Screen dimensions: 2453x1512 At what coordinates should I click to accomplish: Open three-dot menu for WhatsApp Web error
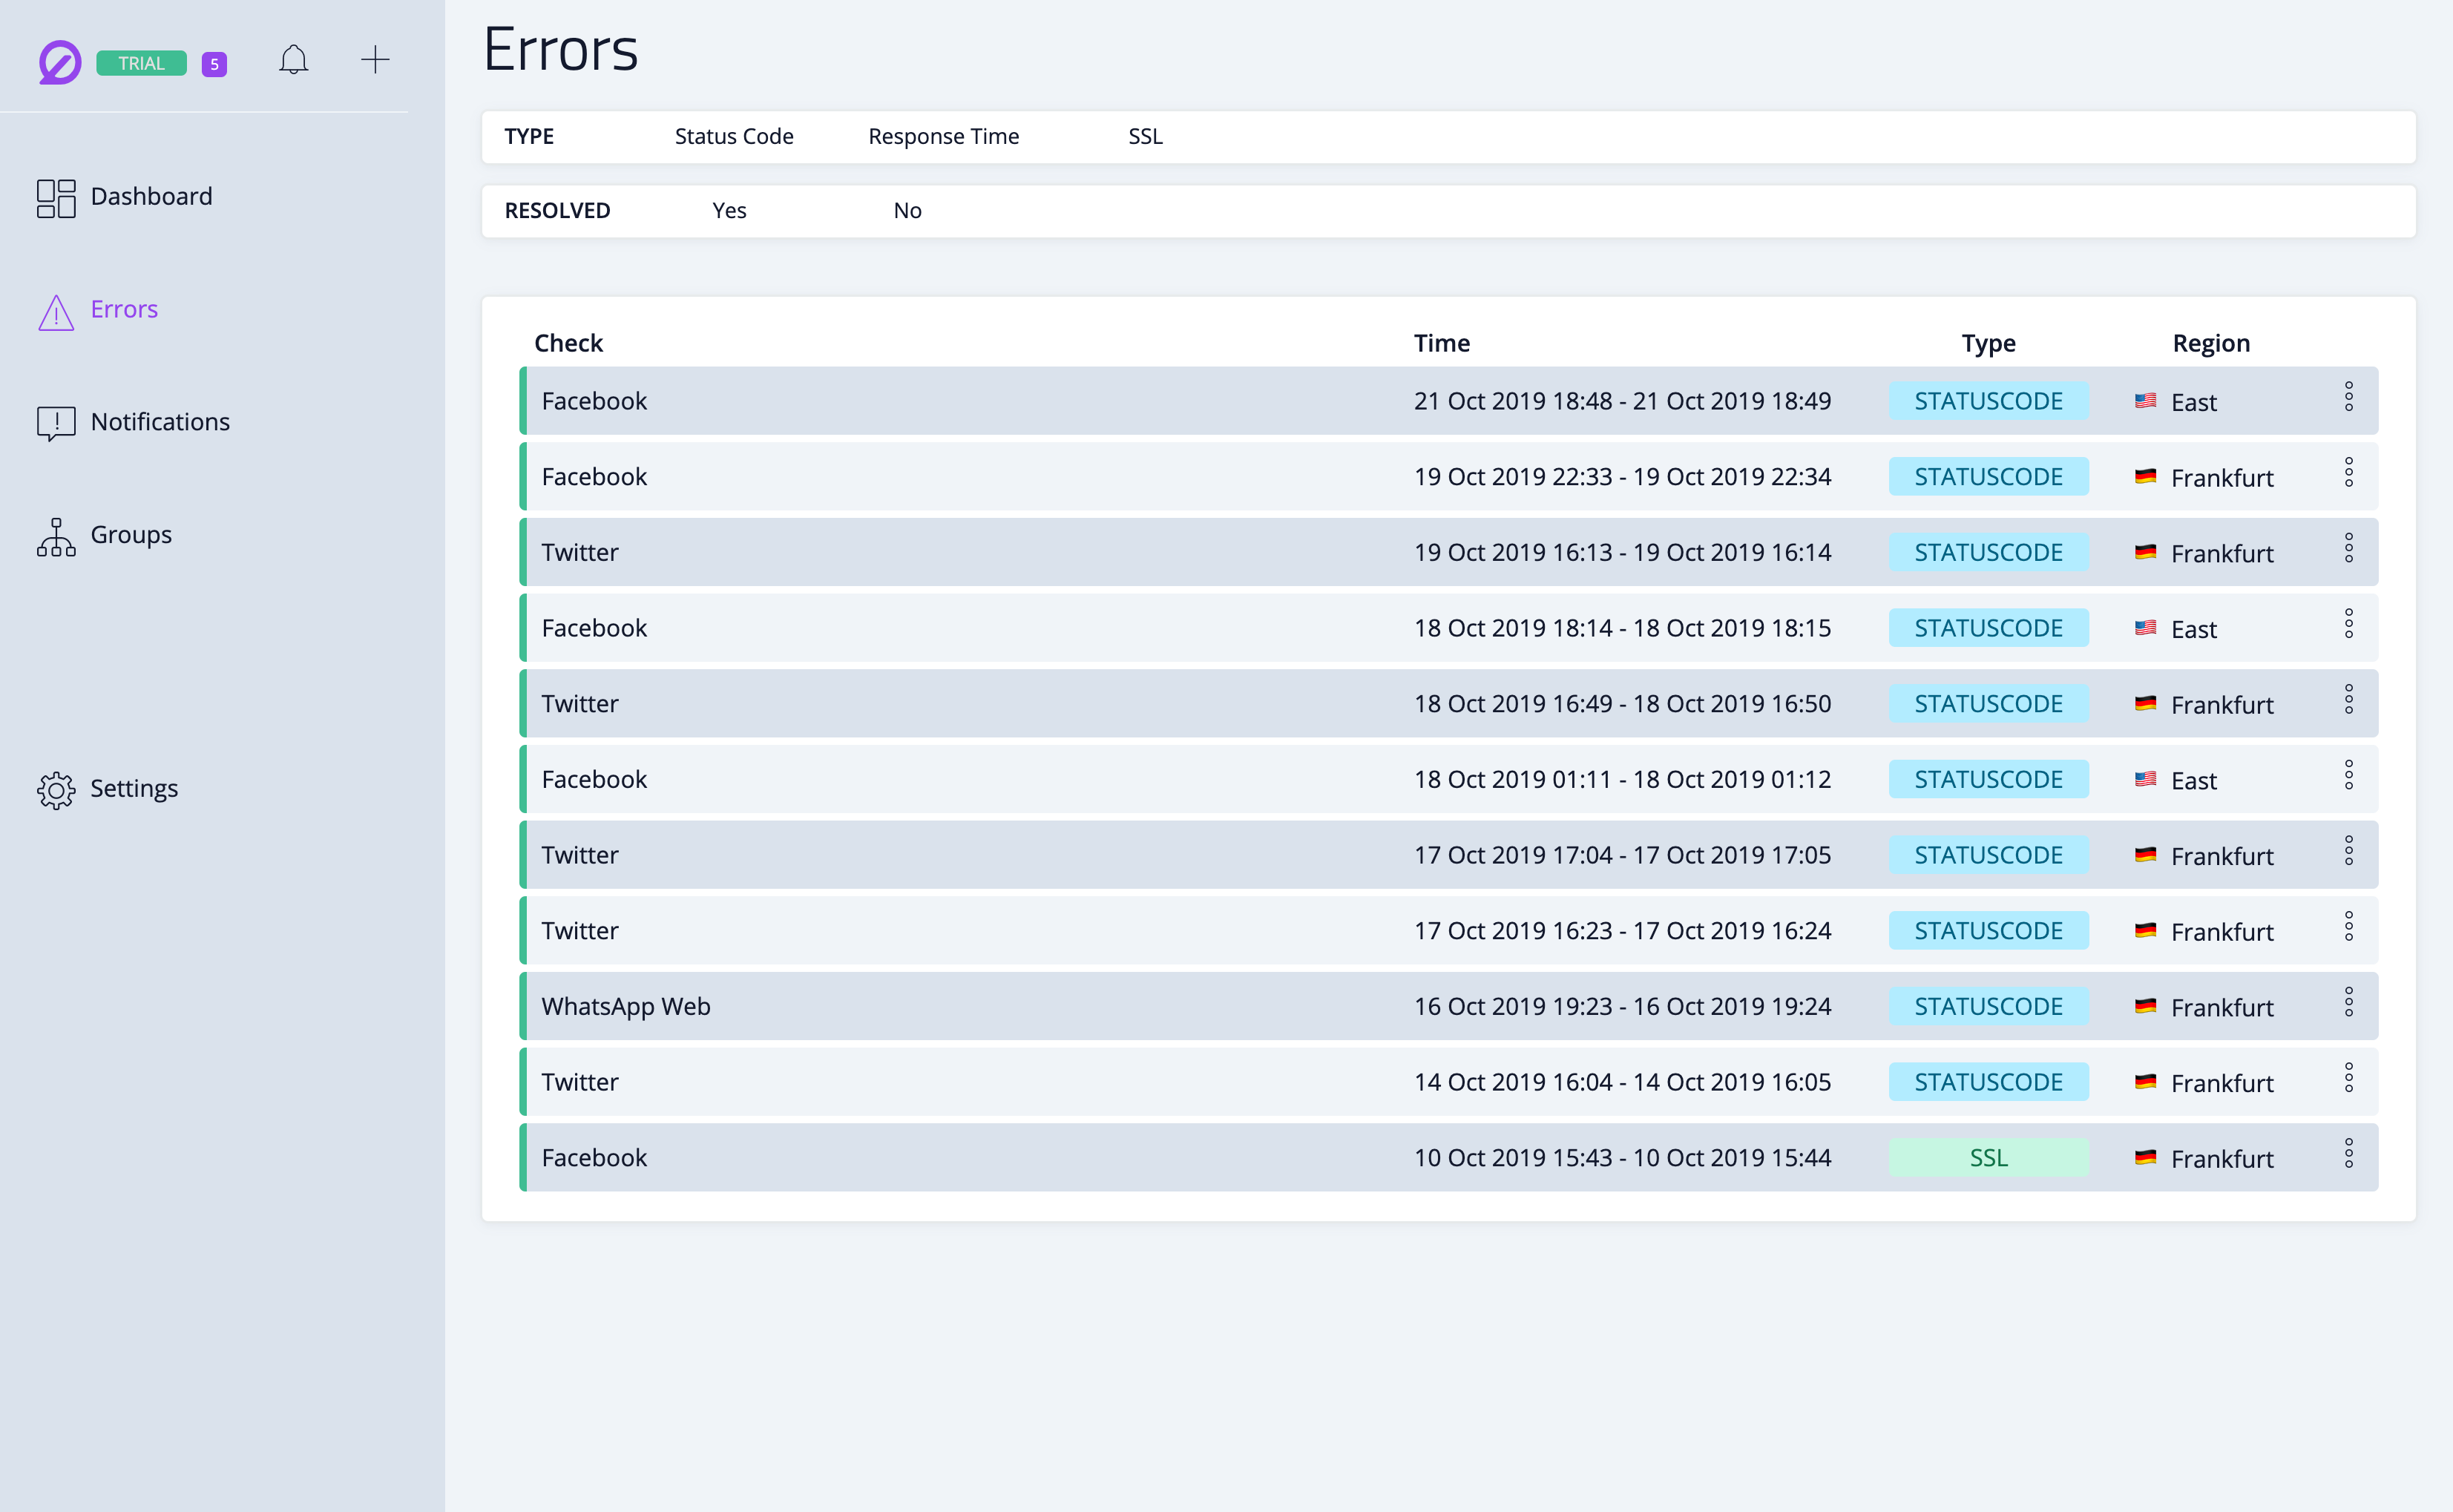coord(2348,1002)
